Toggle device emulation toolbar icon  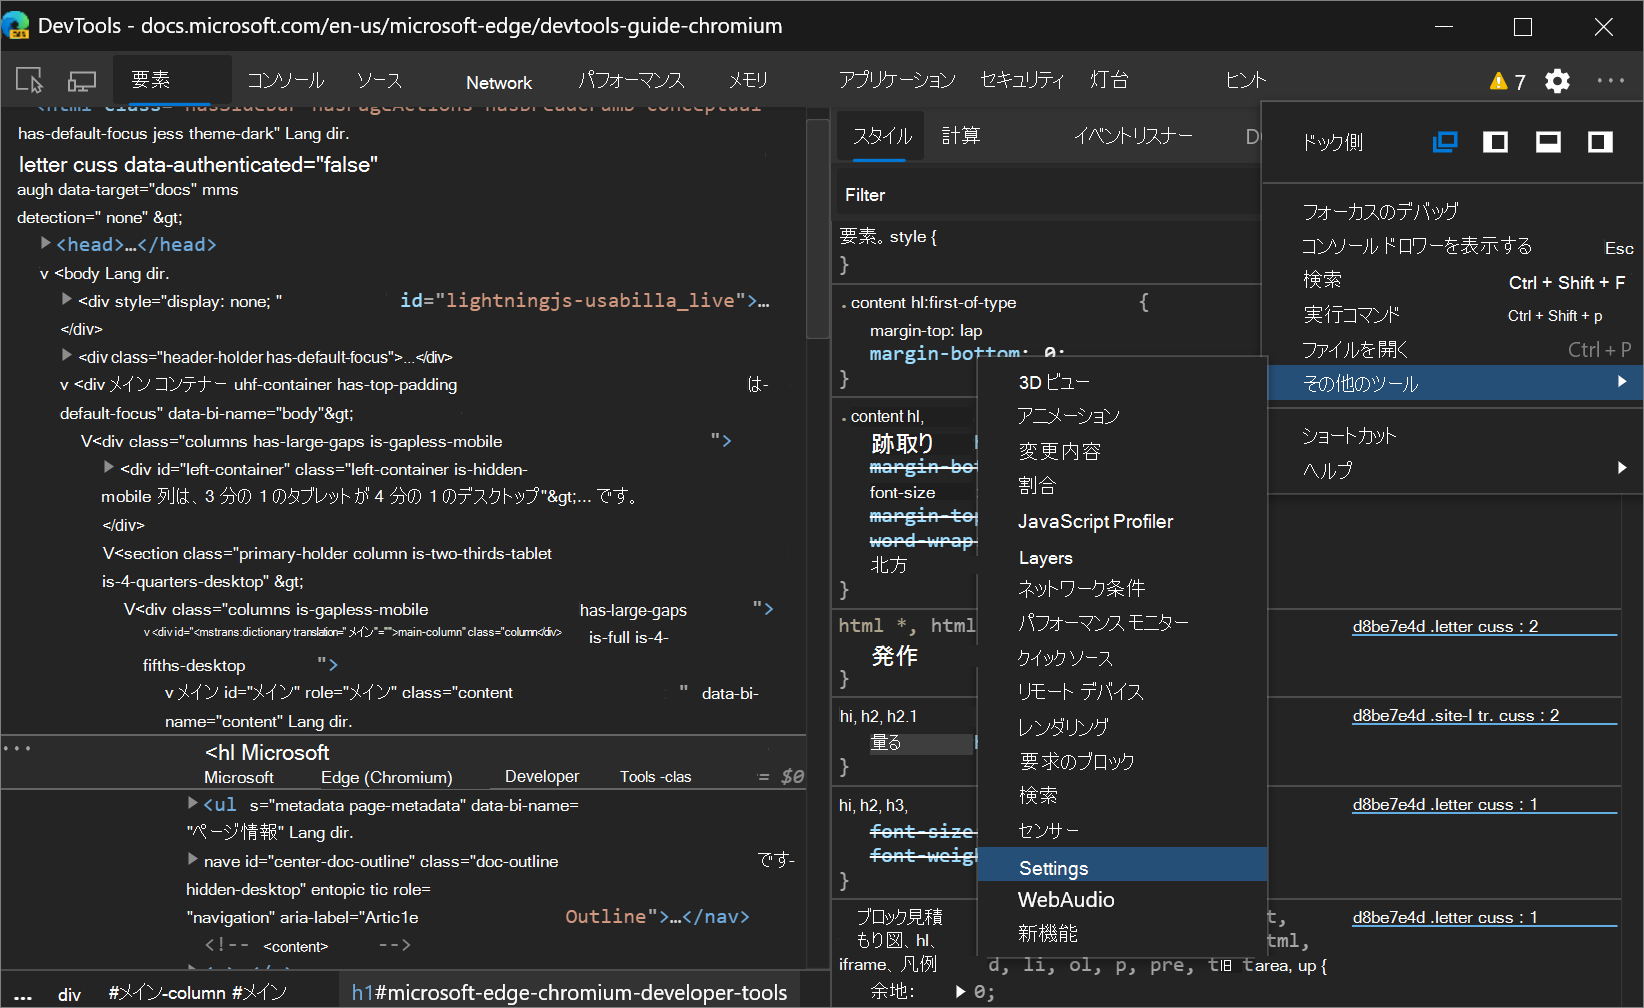(x=82, y=81)
